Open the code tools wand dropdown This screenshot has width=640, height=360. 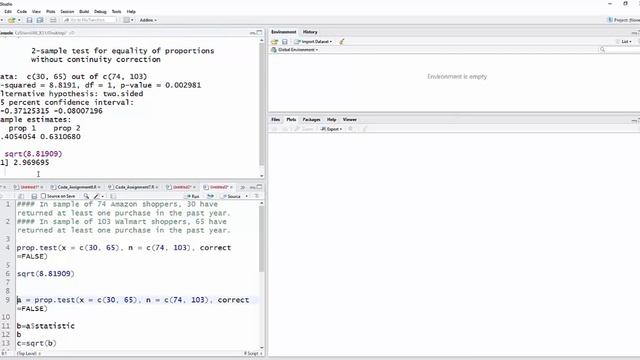click(99, 196)
